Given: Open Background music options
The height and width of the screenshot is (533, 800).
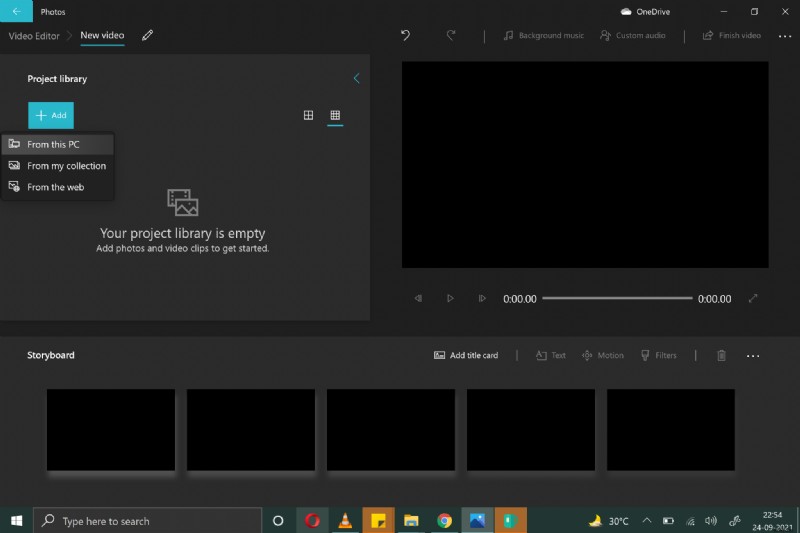Looking at the screenshot, I should (544, 35).
